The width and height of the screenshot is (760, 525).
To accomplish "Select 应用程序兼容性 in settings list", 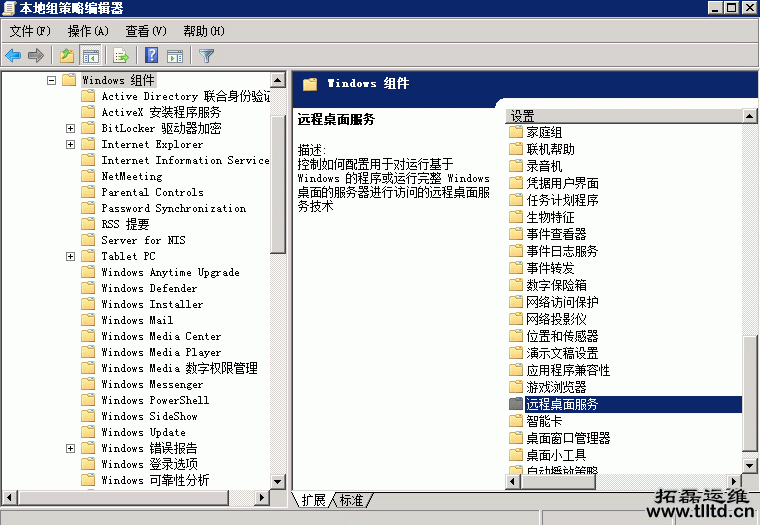I will [x=568, y=370].
